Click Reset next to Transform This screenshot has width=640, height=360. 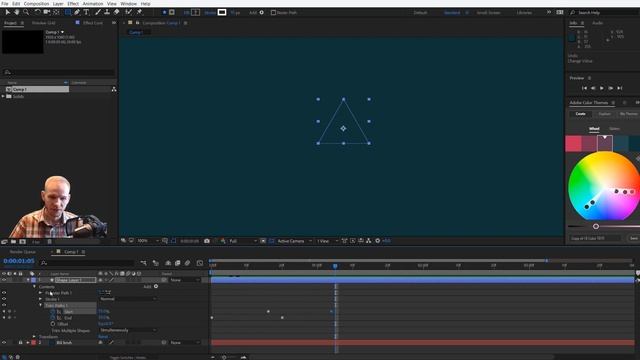103,336
